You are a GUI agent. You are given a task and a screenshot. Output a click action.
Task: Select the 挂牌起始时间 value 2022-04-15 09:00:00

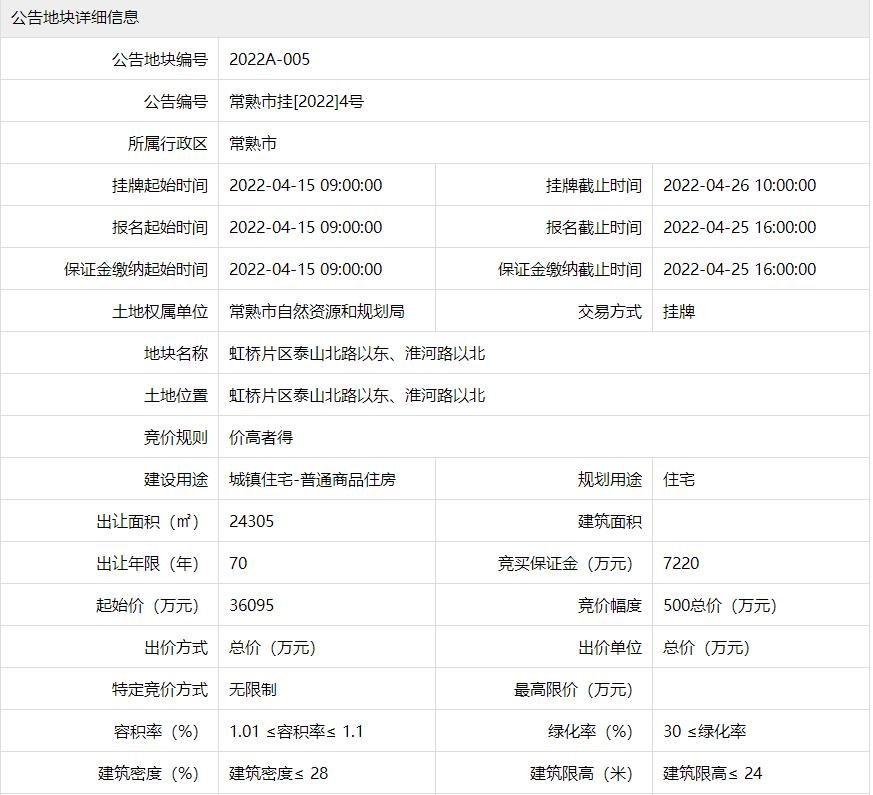[306, 185]
